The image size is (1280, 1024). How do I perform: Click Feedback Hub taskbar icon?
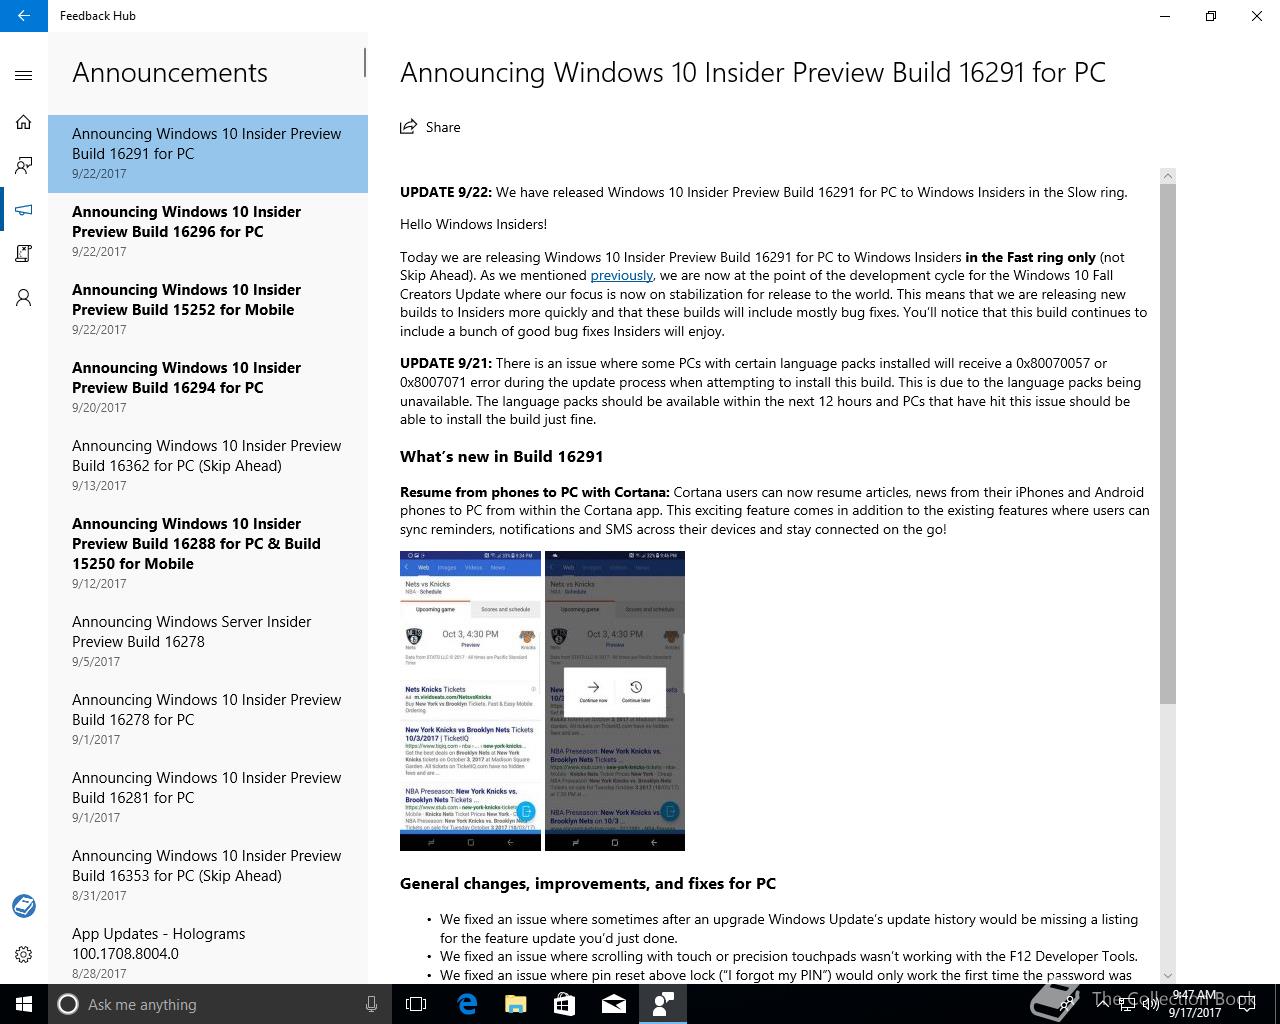tap(663, 1004)
